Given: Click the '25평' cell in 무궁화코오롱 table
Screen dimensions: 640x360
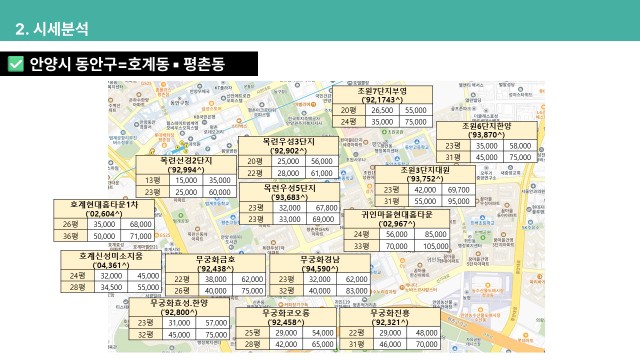Looking at the screenshot, I should click(252, 333).
